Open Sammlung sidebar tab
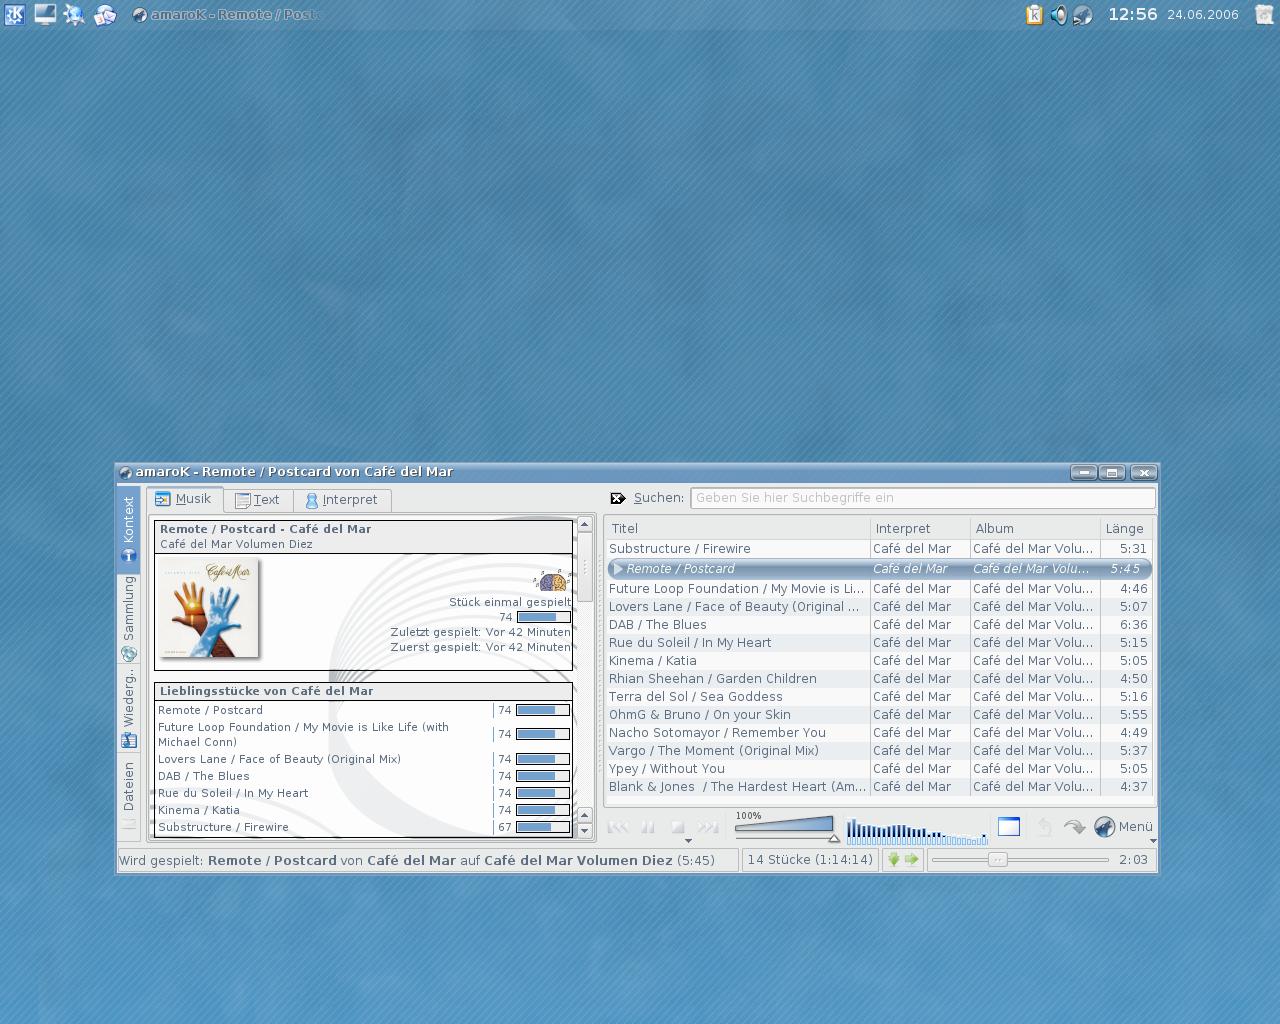This screenshot has height=1024, width=1280. 128,619
